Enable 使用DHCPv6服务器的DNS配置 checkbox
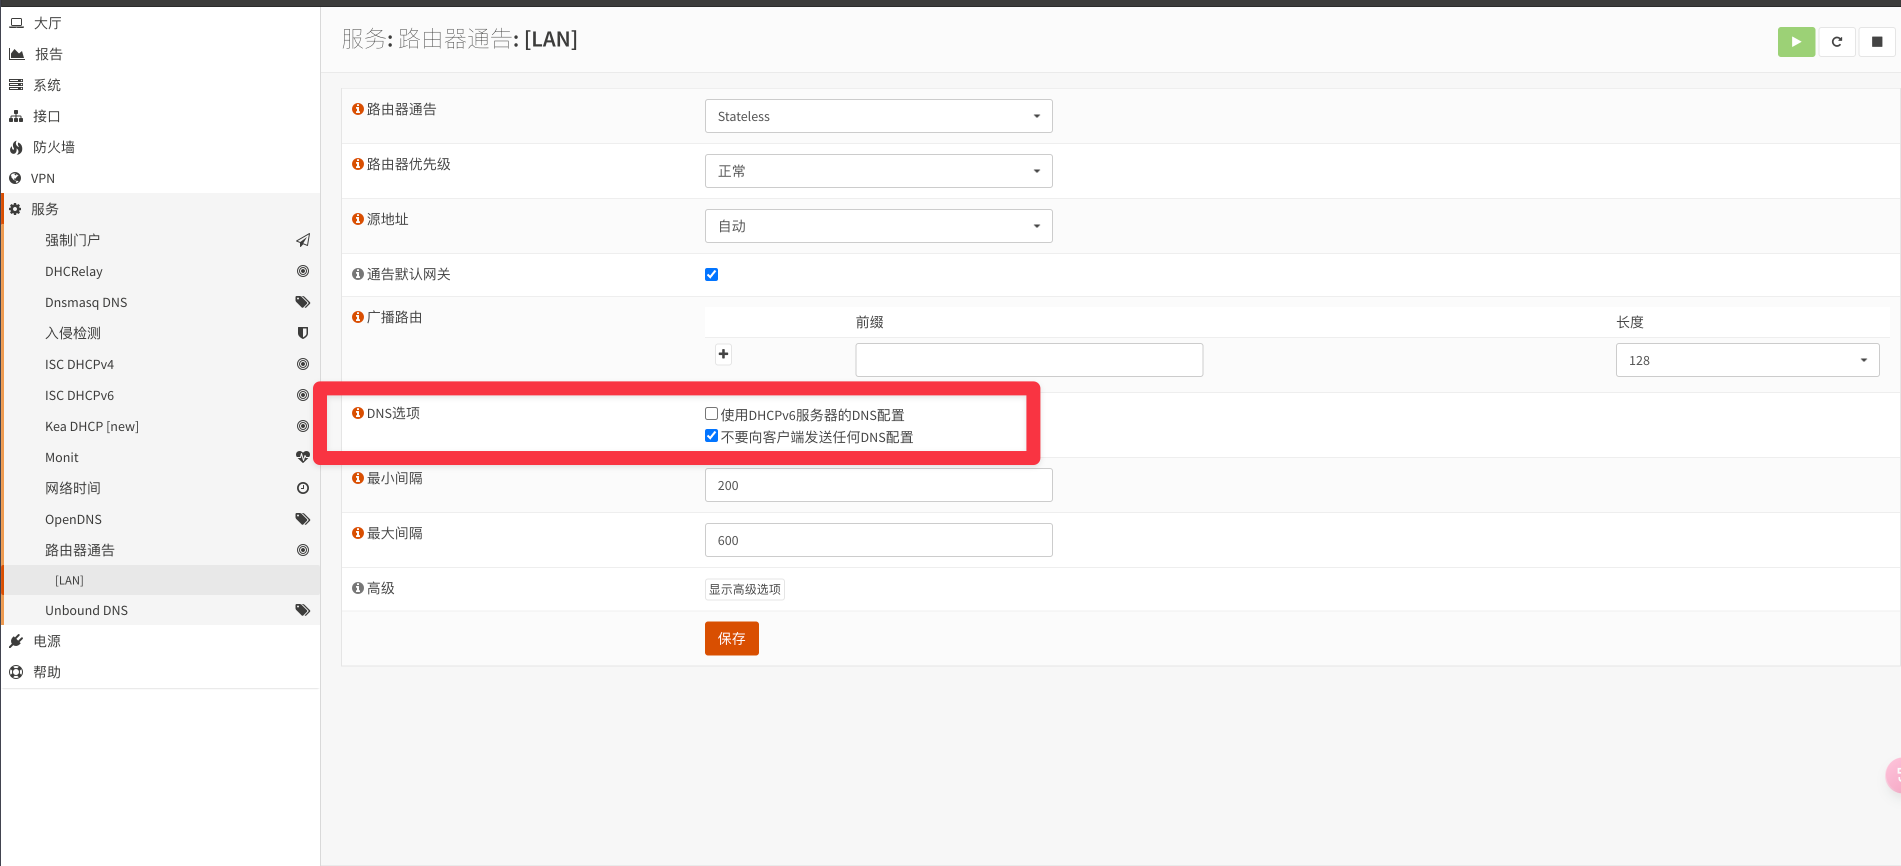The image size is (1901, 866). (x=711, y=413)
